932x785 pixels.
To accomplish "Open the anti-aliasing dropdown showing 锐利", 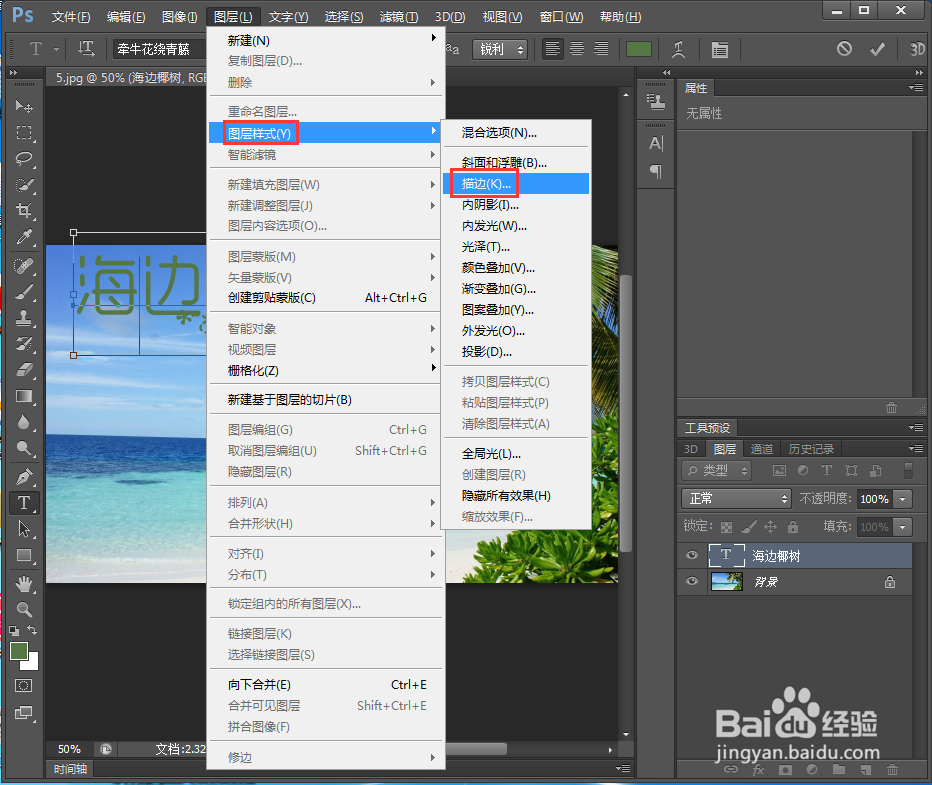I will [499, 47].
